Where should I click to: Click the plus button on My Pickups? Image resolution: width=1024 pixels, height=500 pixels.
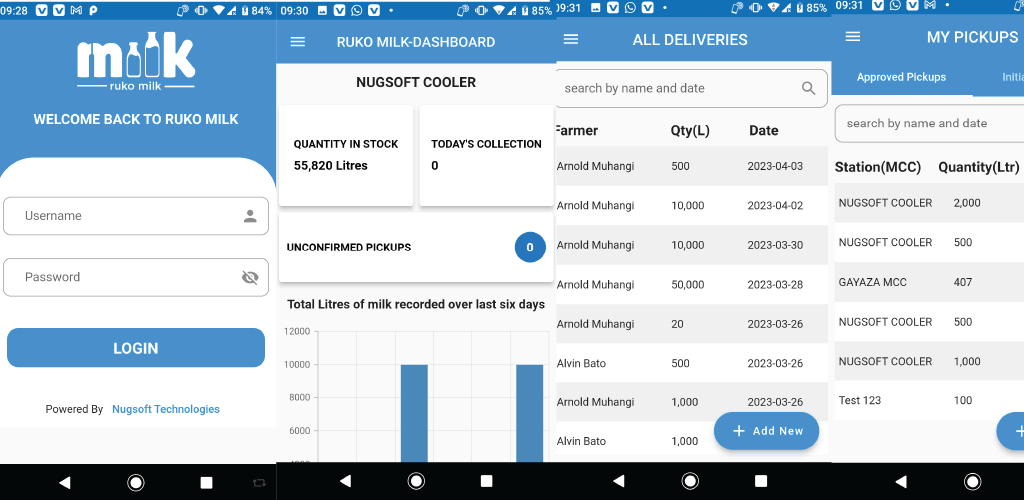1011,431
